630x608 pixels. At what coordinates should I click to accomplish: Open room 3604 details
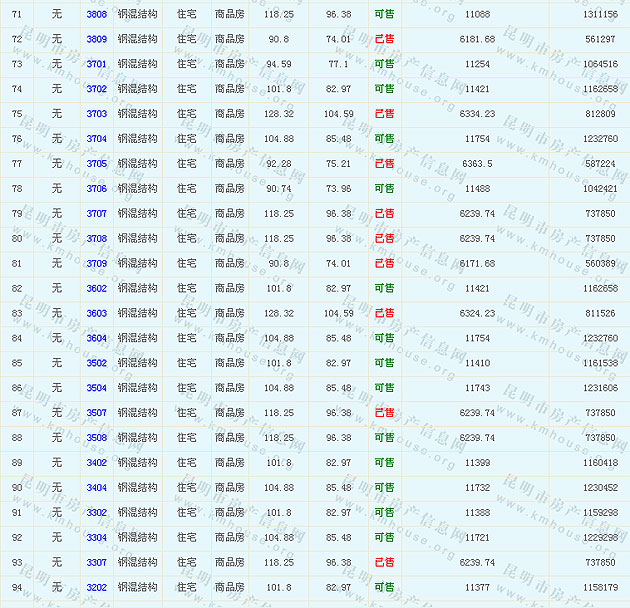pyautogui.click(x=96, y=338)
